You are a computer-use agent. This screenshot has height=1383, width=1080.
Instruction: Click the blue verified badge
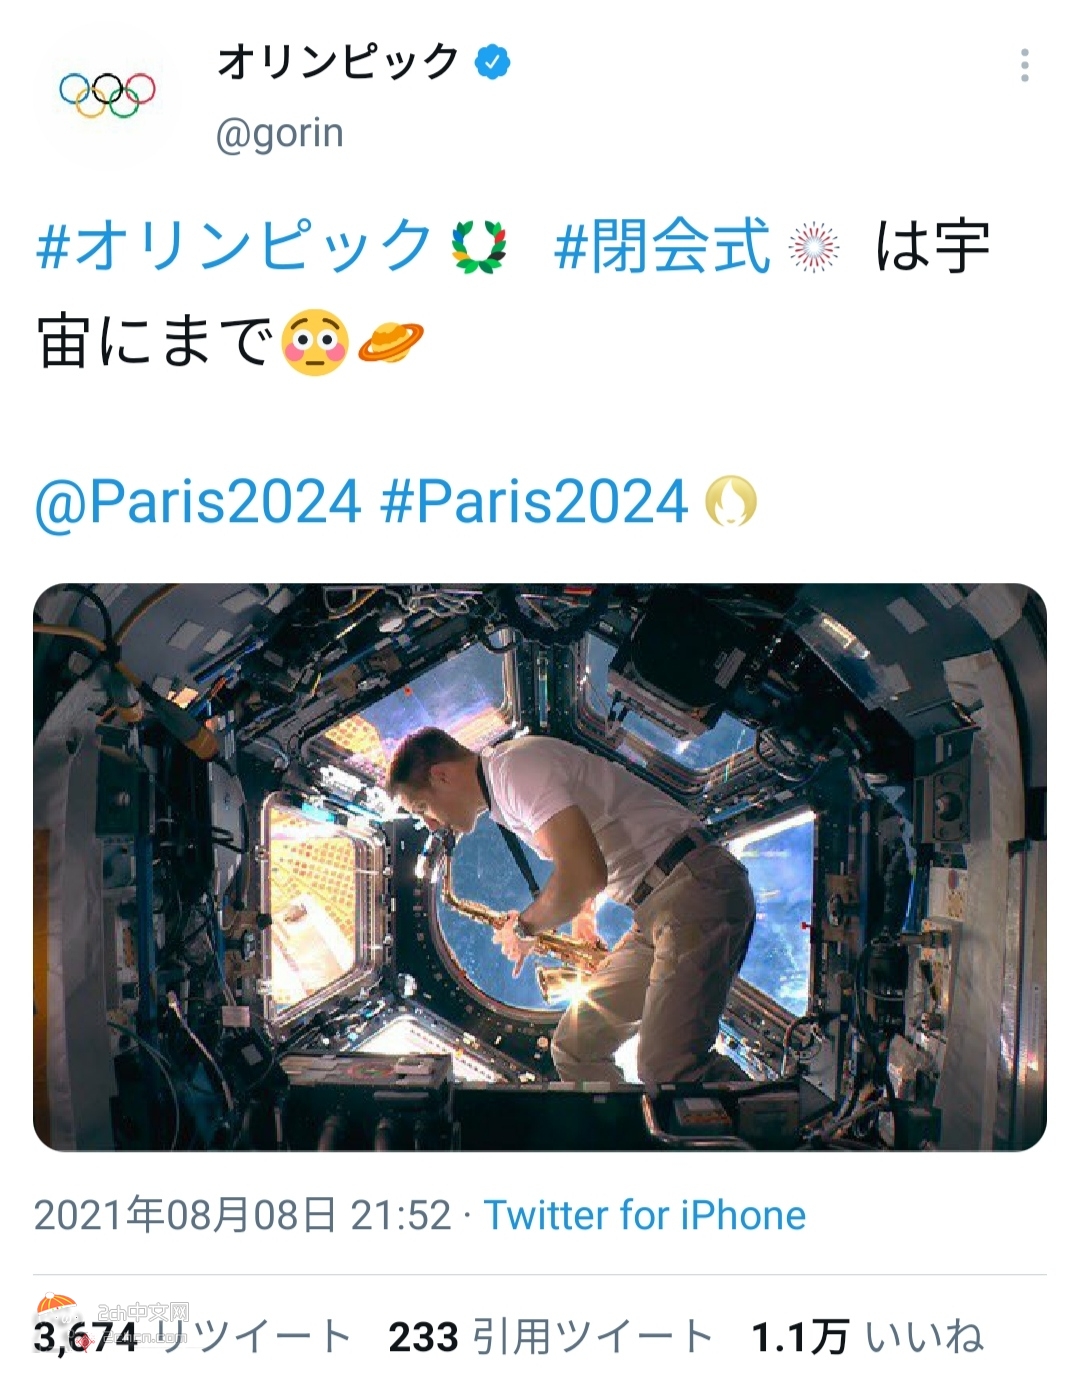tap(491, 62)
